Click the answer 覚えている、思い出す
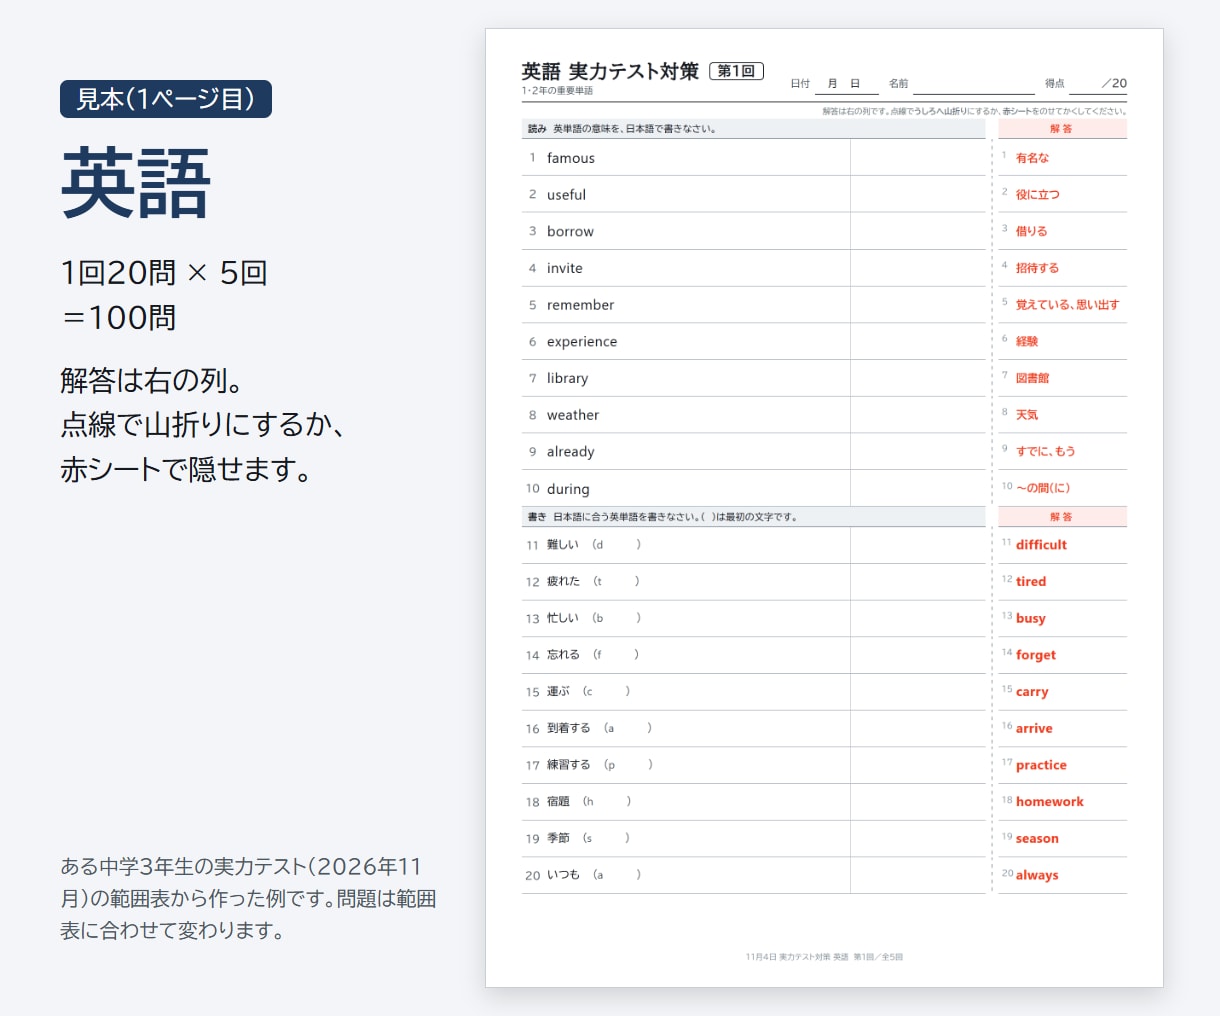 [1067, 305]
